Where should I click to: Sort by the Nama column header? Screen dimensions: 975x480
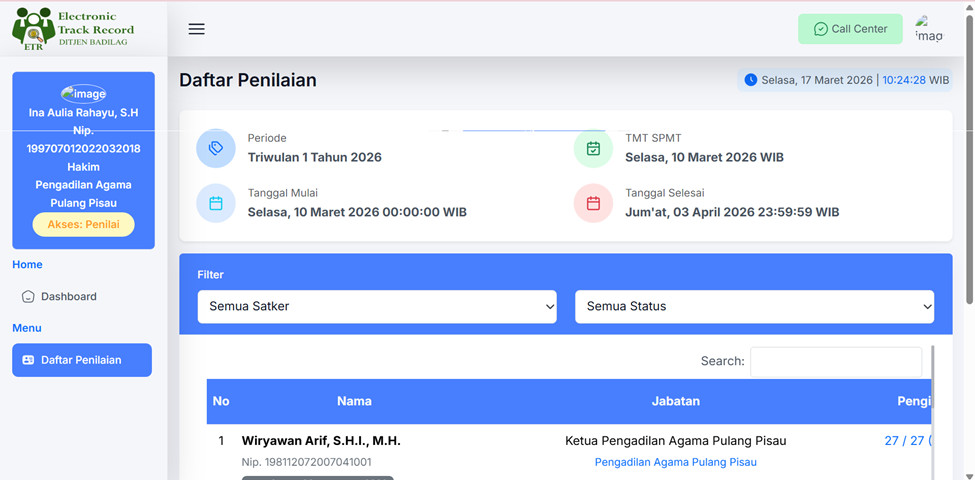[x=354, y=401]
